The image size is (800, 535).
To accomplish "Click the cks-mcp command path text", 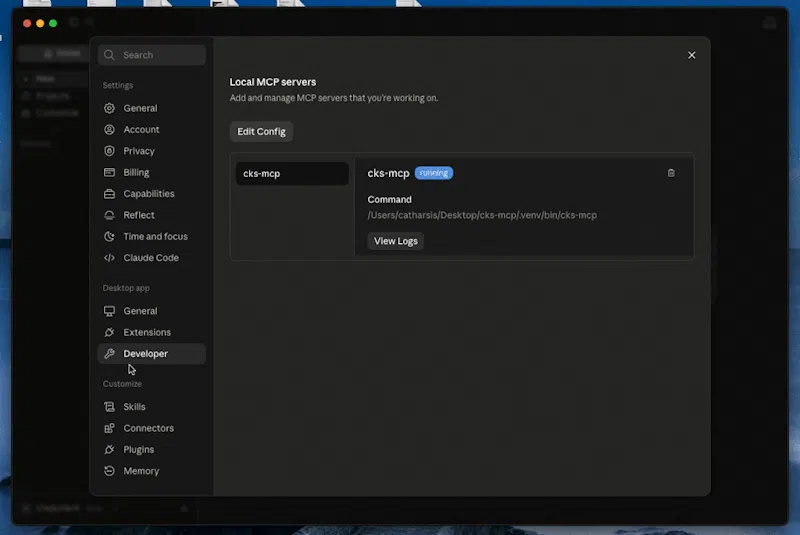I will (482, 215).
